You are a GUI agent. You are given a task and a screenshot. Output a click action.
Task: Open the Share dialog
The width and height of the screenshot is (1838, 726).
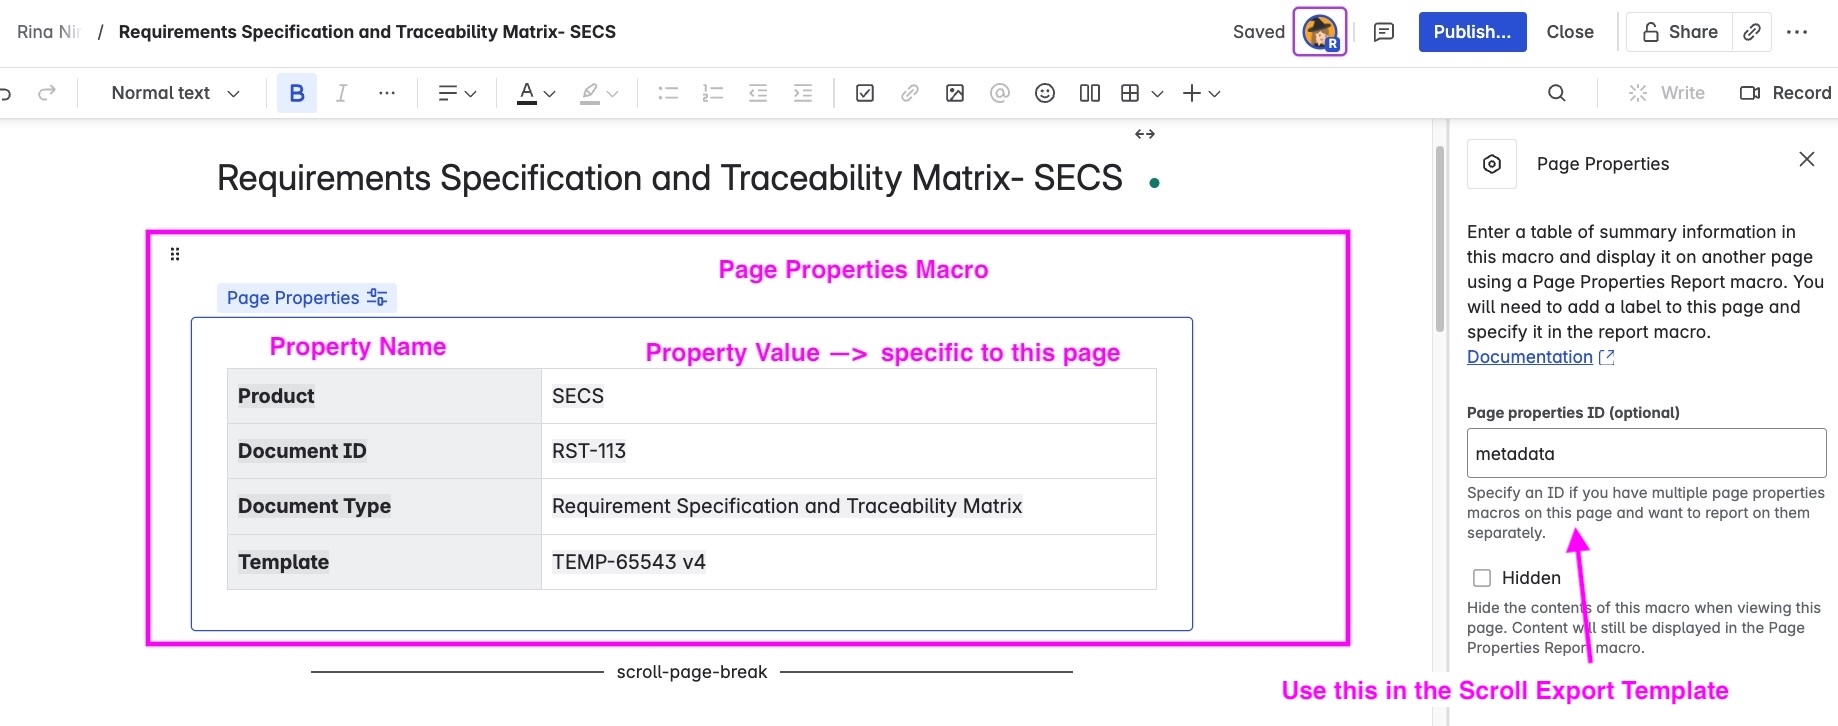coord(1680,32)
